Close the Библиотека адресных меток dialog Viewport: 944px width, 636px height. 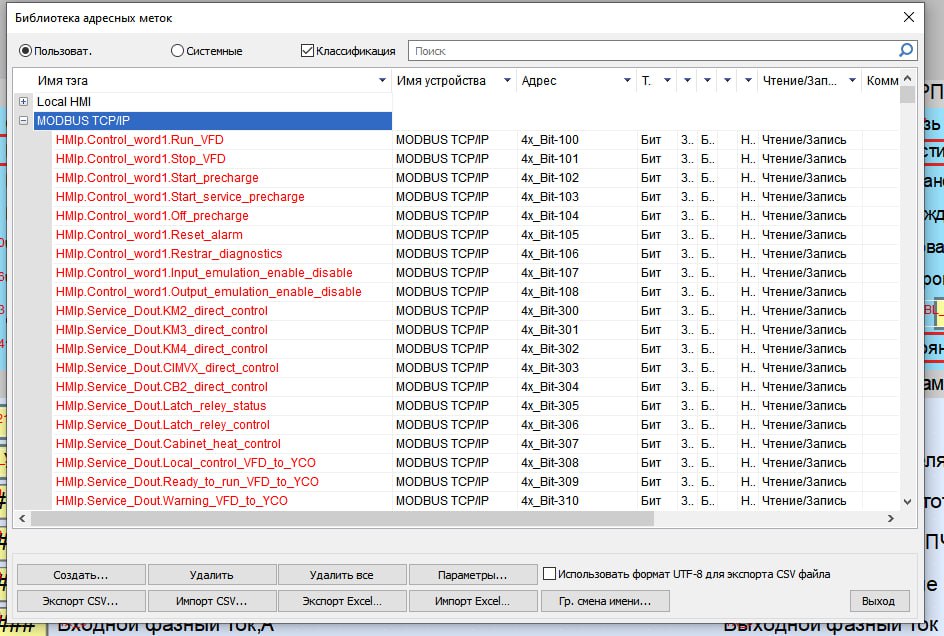pyautogui.click(x=908, y=17)
